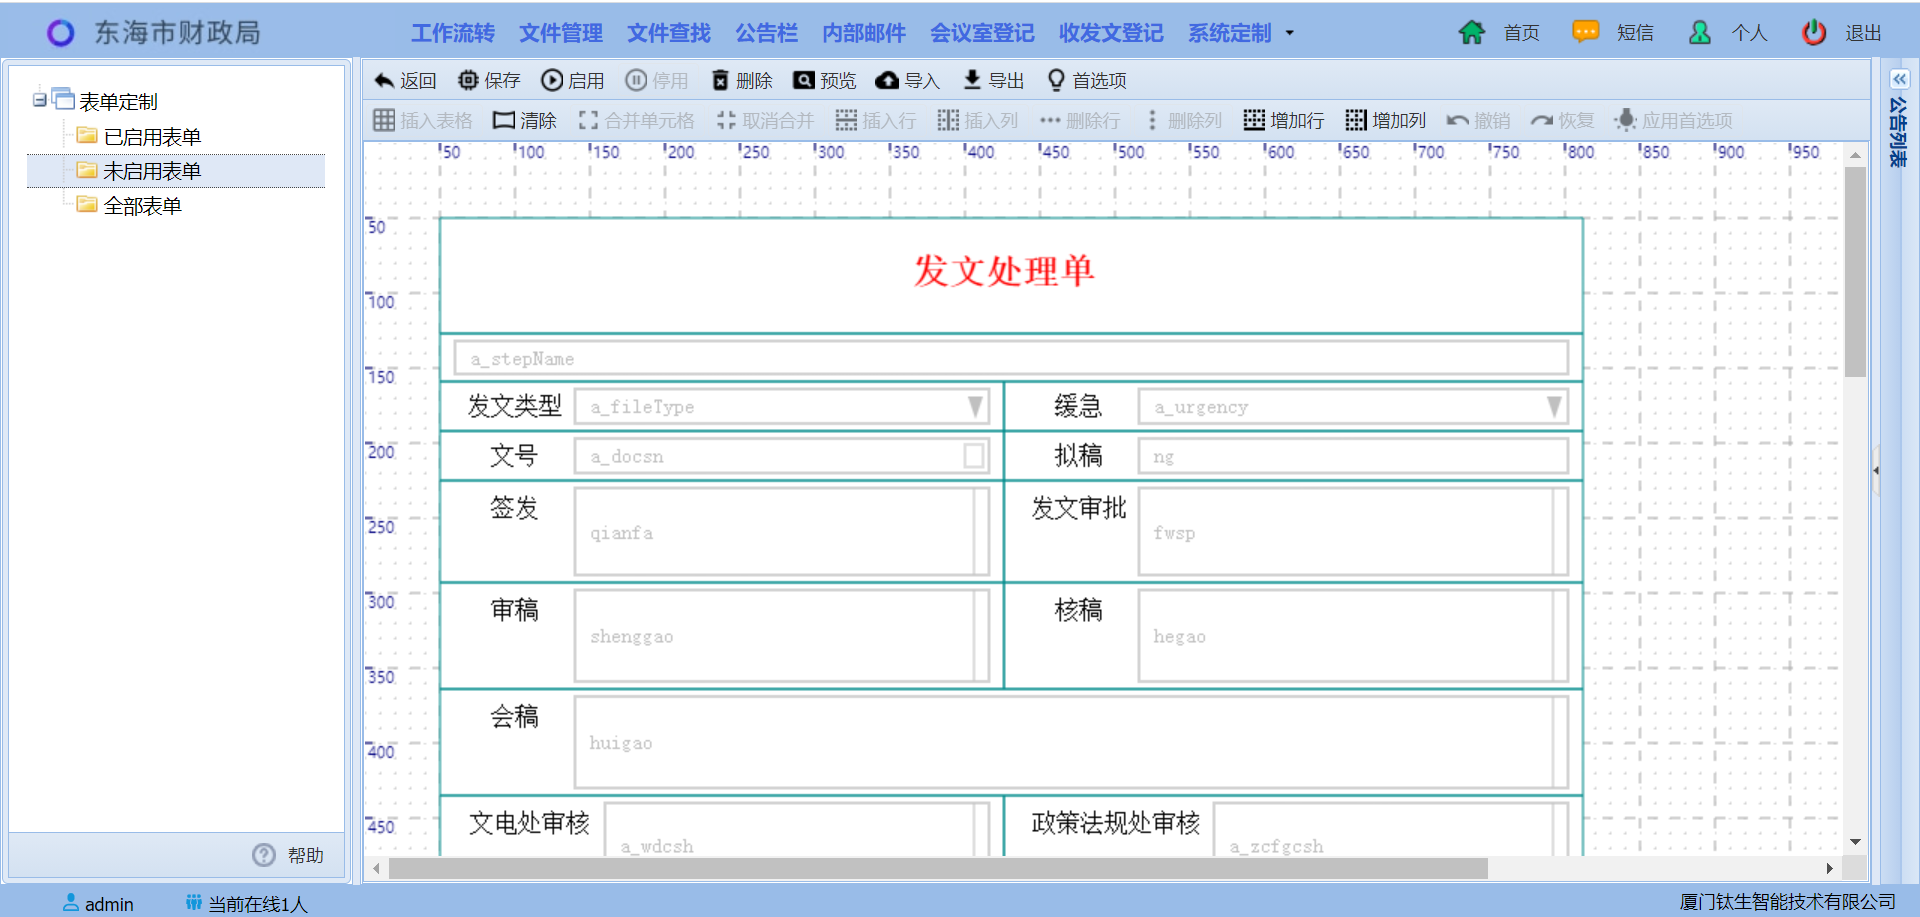Click the hegao text area
This screenshot has height=917, width=1920.
pyautogui.click(x=1353, y=635)
